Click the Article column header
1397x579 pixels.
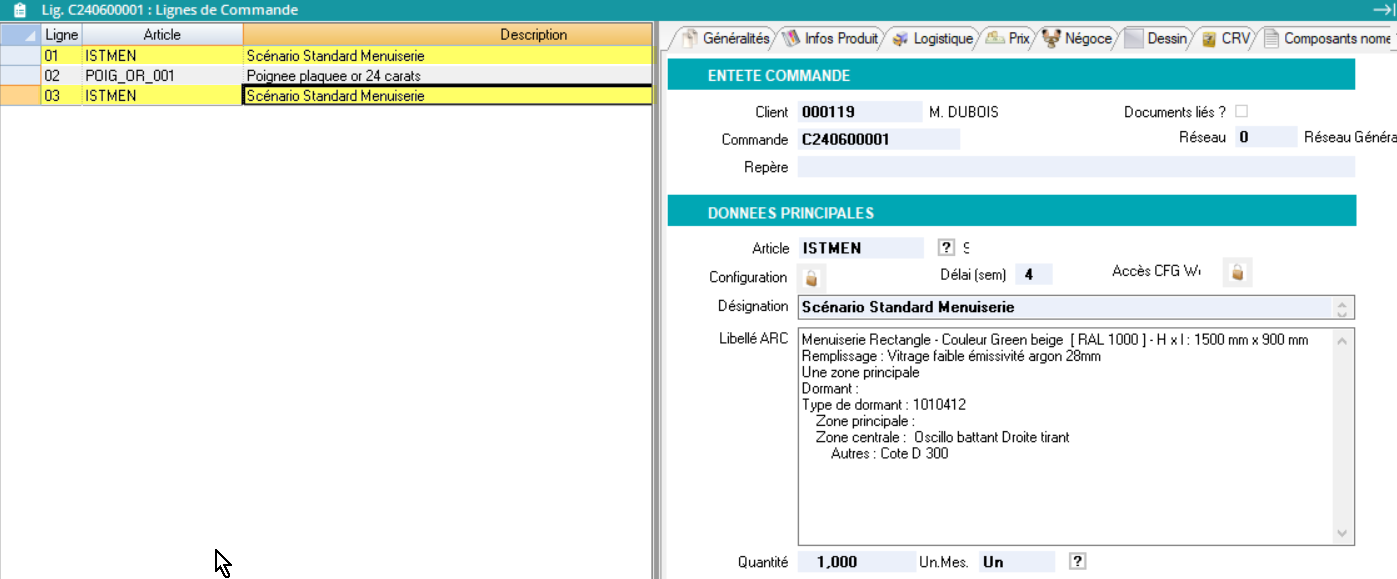coord(162,35)
